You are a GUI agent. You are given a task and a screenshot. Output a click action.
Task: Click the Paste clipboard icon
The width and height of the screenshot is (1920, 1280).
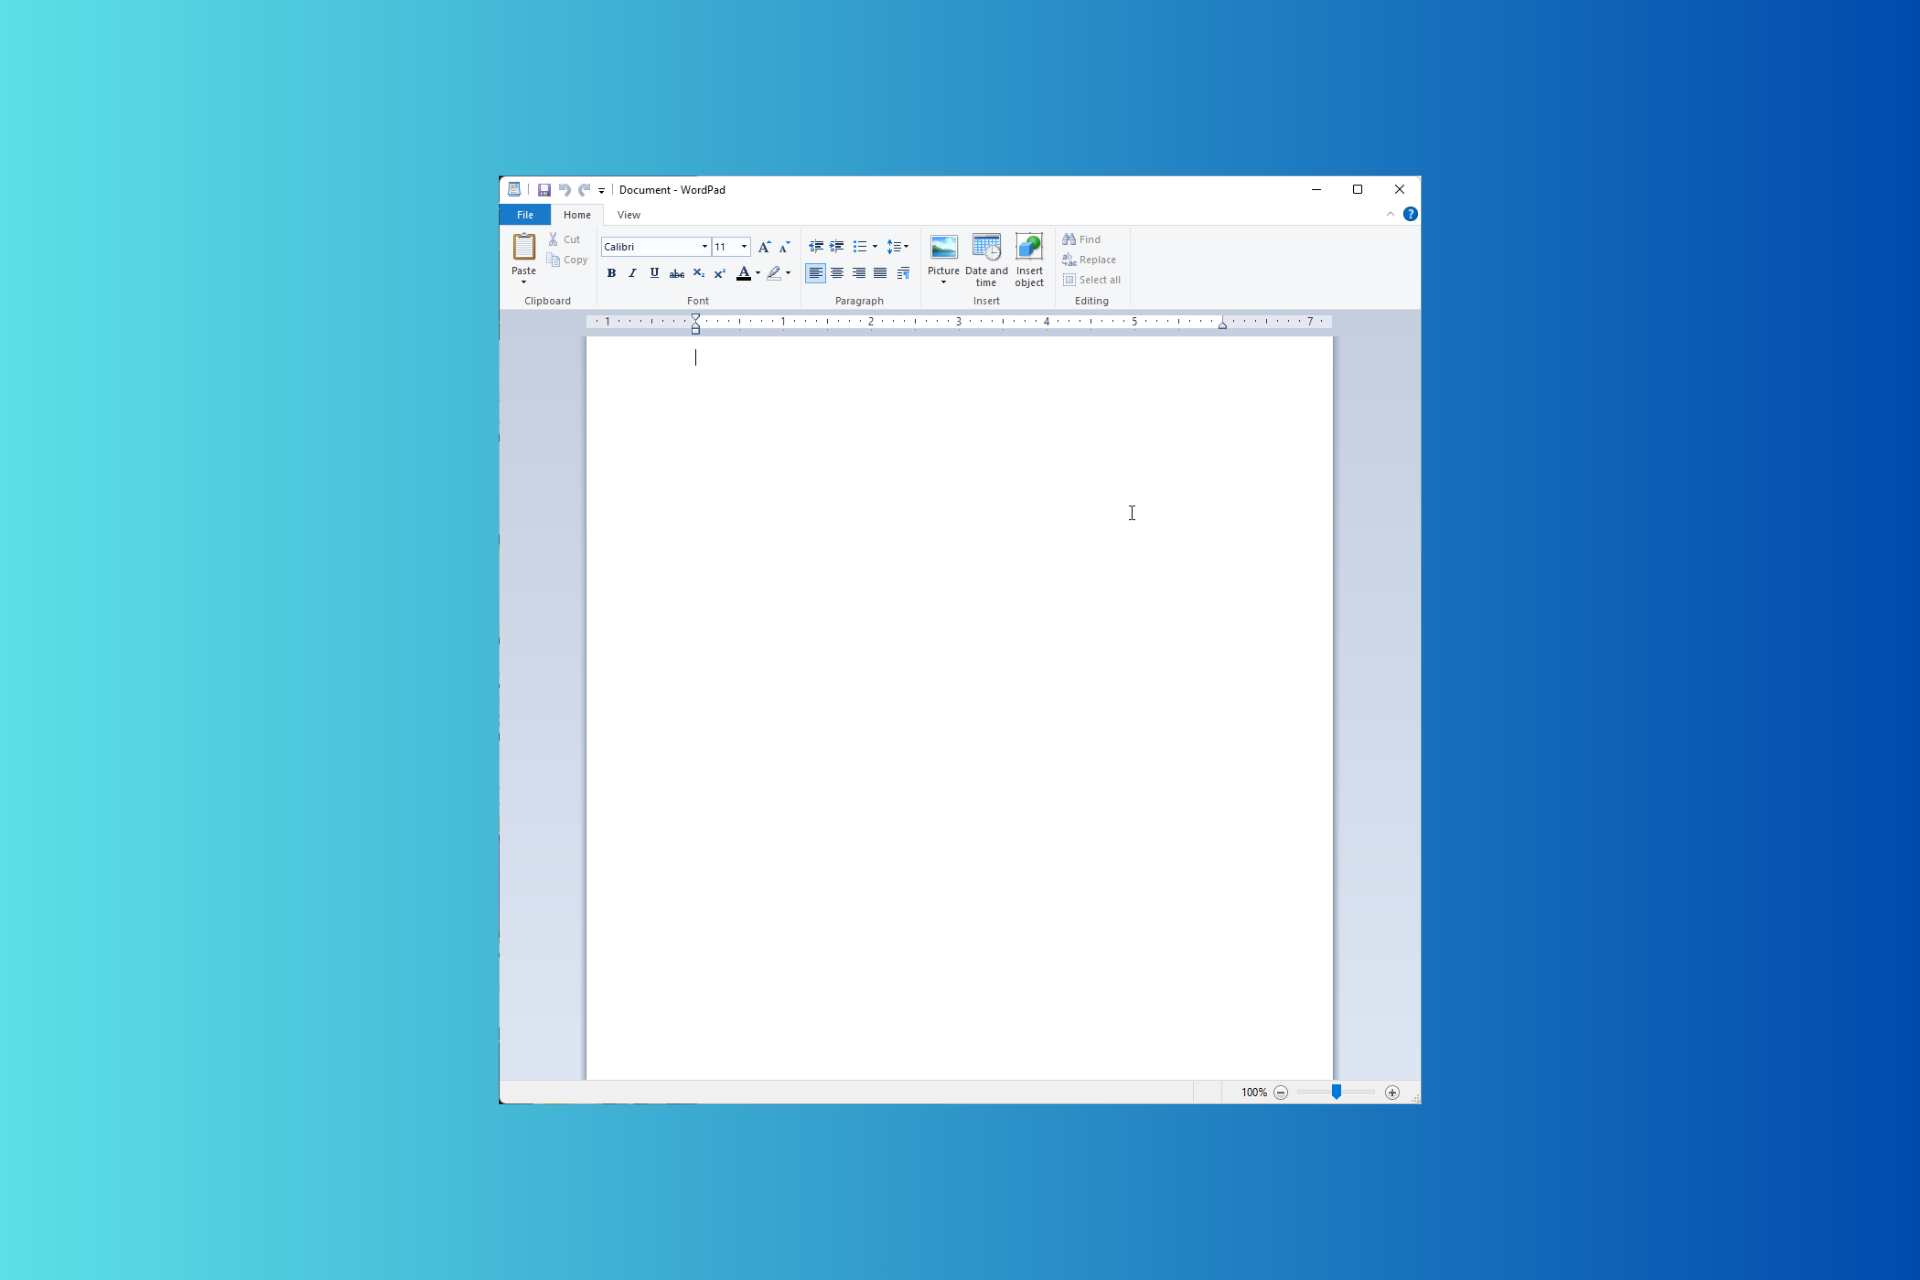pyautogui.click(x=523, y=247)
